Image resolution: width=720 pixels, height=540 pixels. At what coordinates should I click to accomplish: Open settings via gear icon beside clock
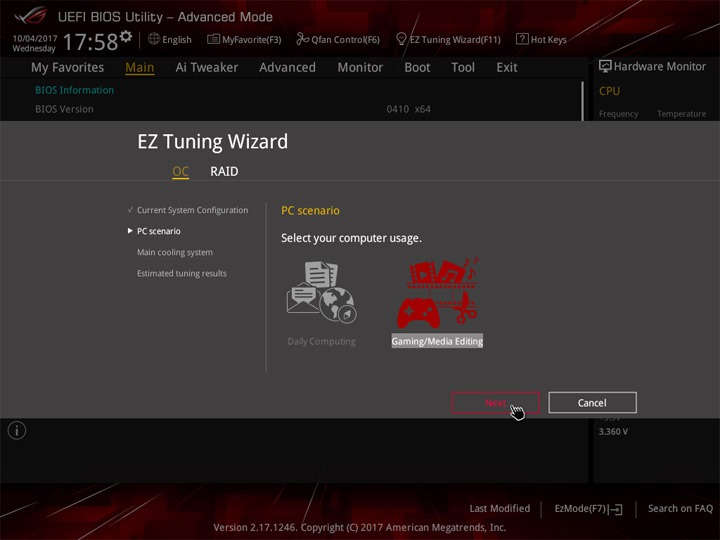click(126, 36)
